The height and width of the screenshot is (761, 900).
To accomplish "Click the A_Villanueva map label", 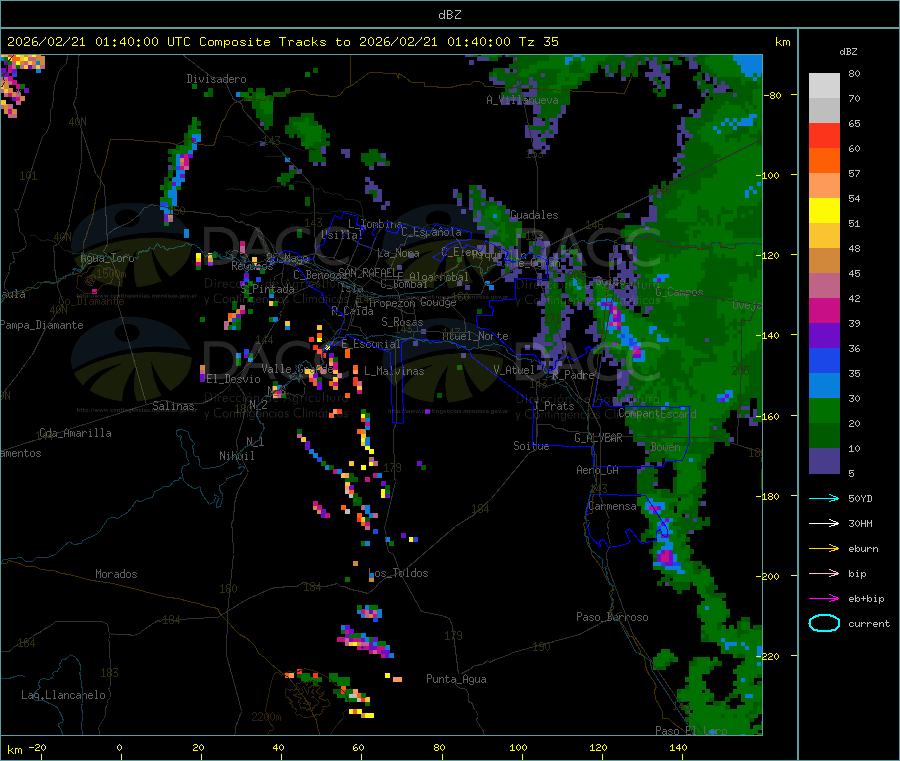I will (x=522, y=100).
